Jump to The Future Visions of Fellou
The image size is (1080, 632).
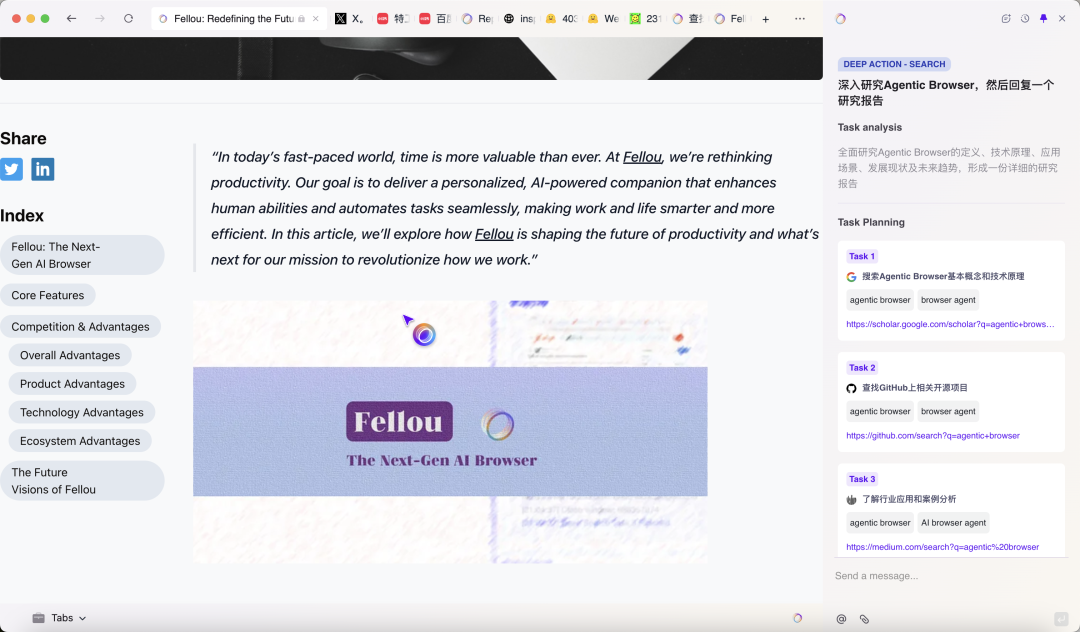point(82,481)
